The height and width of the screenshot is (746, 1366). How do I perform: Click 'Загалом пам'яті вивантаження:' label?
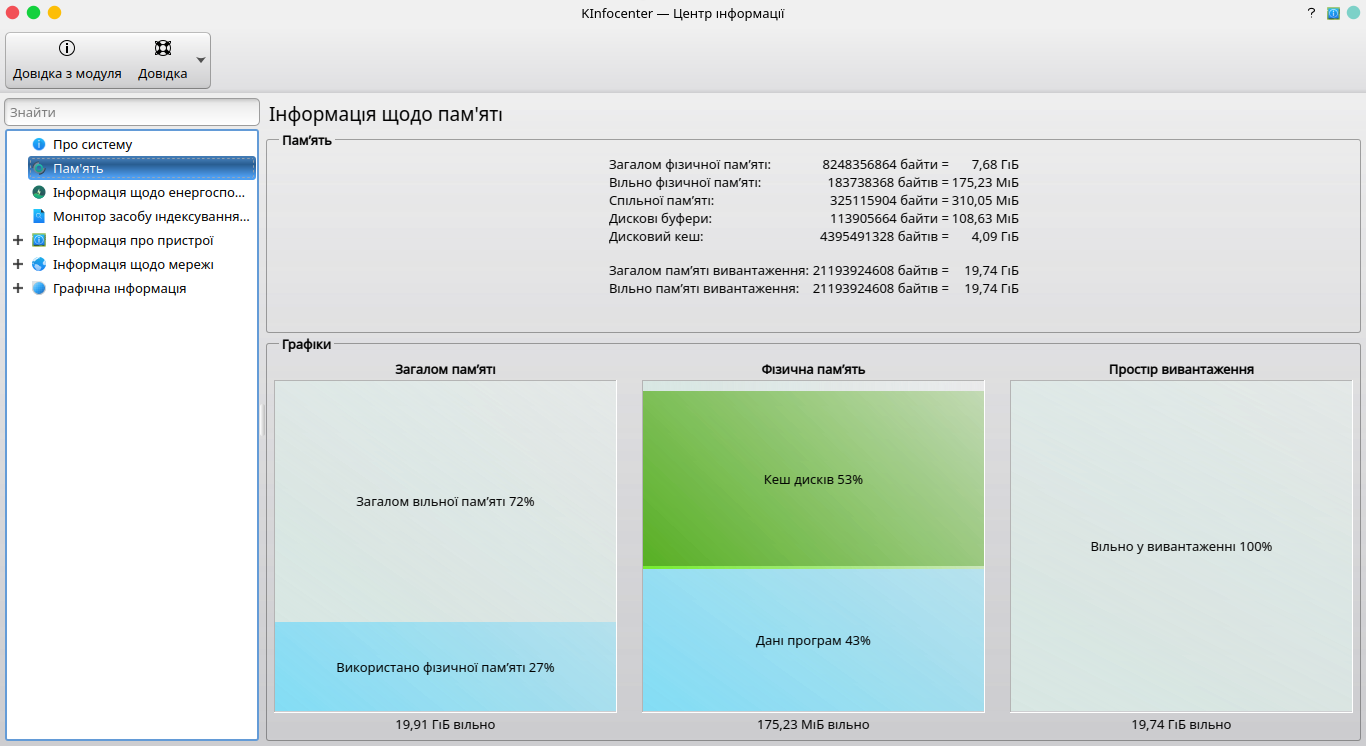coord(708,270)
